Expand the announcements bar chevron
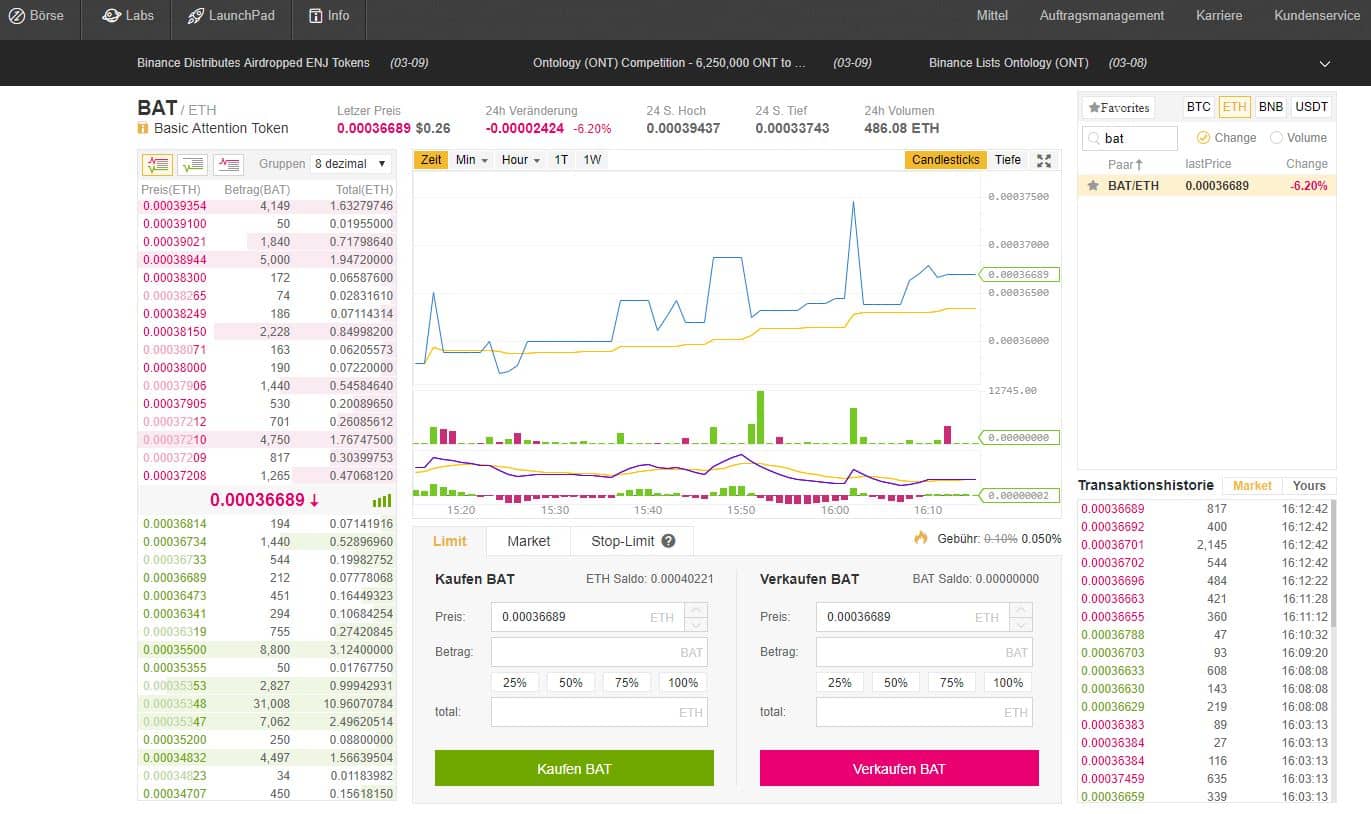Viewport: 1371px width, 814px height. (1325, 63)
